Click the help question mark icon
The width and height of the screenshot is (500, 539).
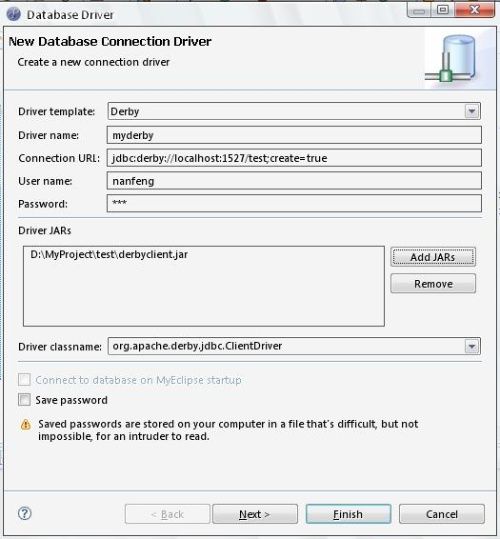tap(24, 514)
